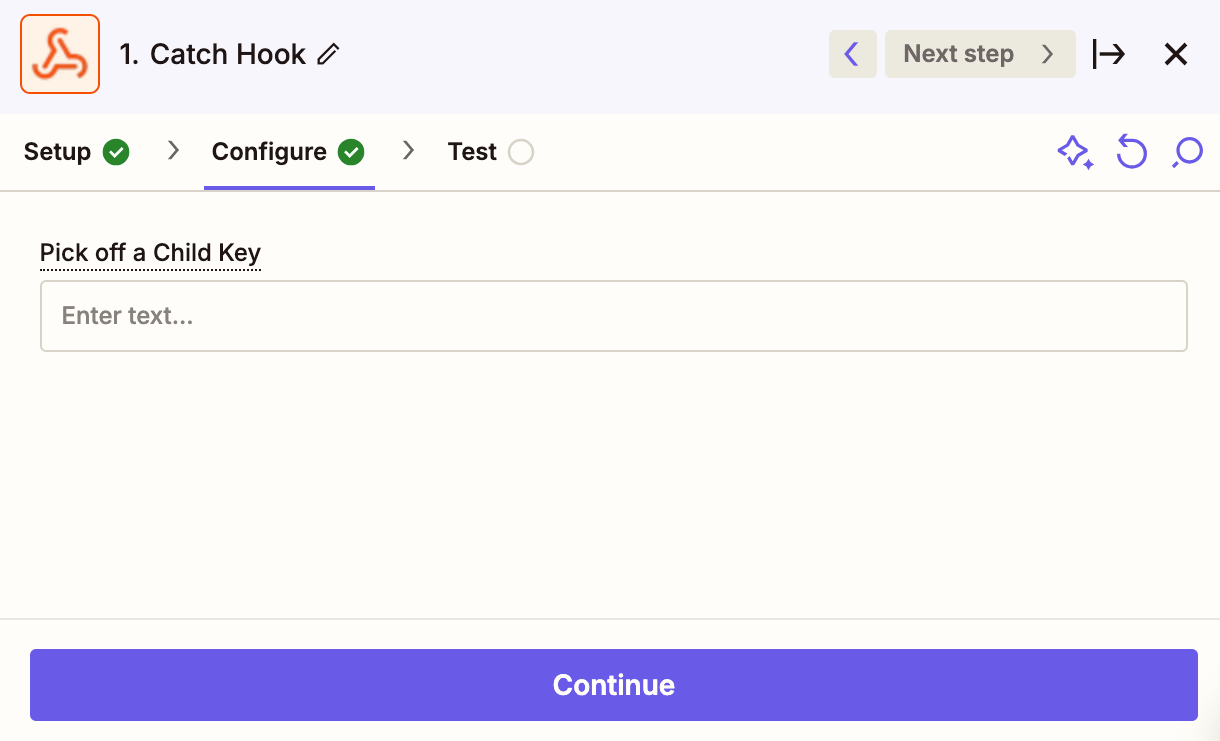Go to previous step arrow button
1220x741 pixels.
852,54
